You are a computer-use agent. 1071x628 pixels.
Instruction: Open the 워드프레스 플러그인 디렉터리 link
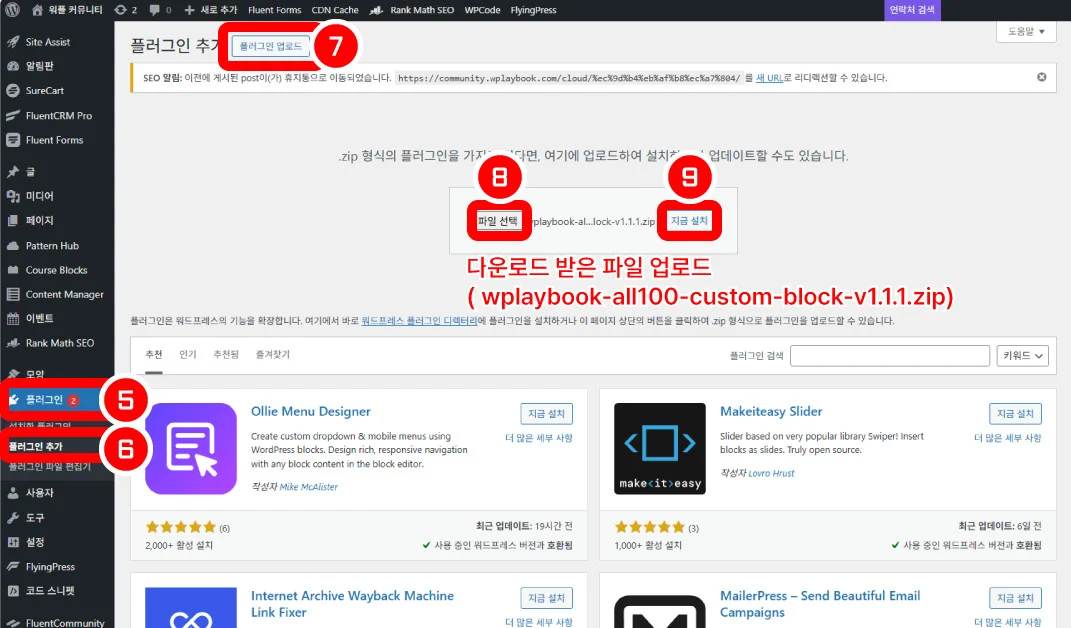pos(419,320)
